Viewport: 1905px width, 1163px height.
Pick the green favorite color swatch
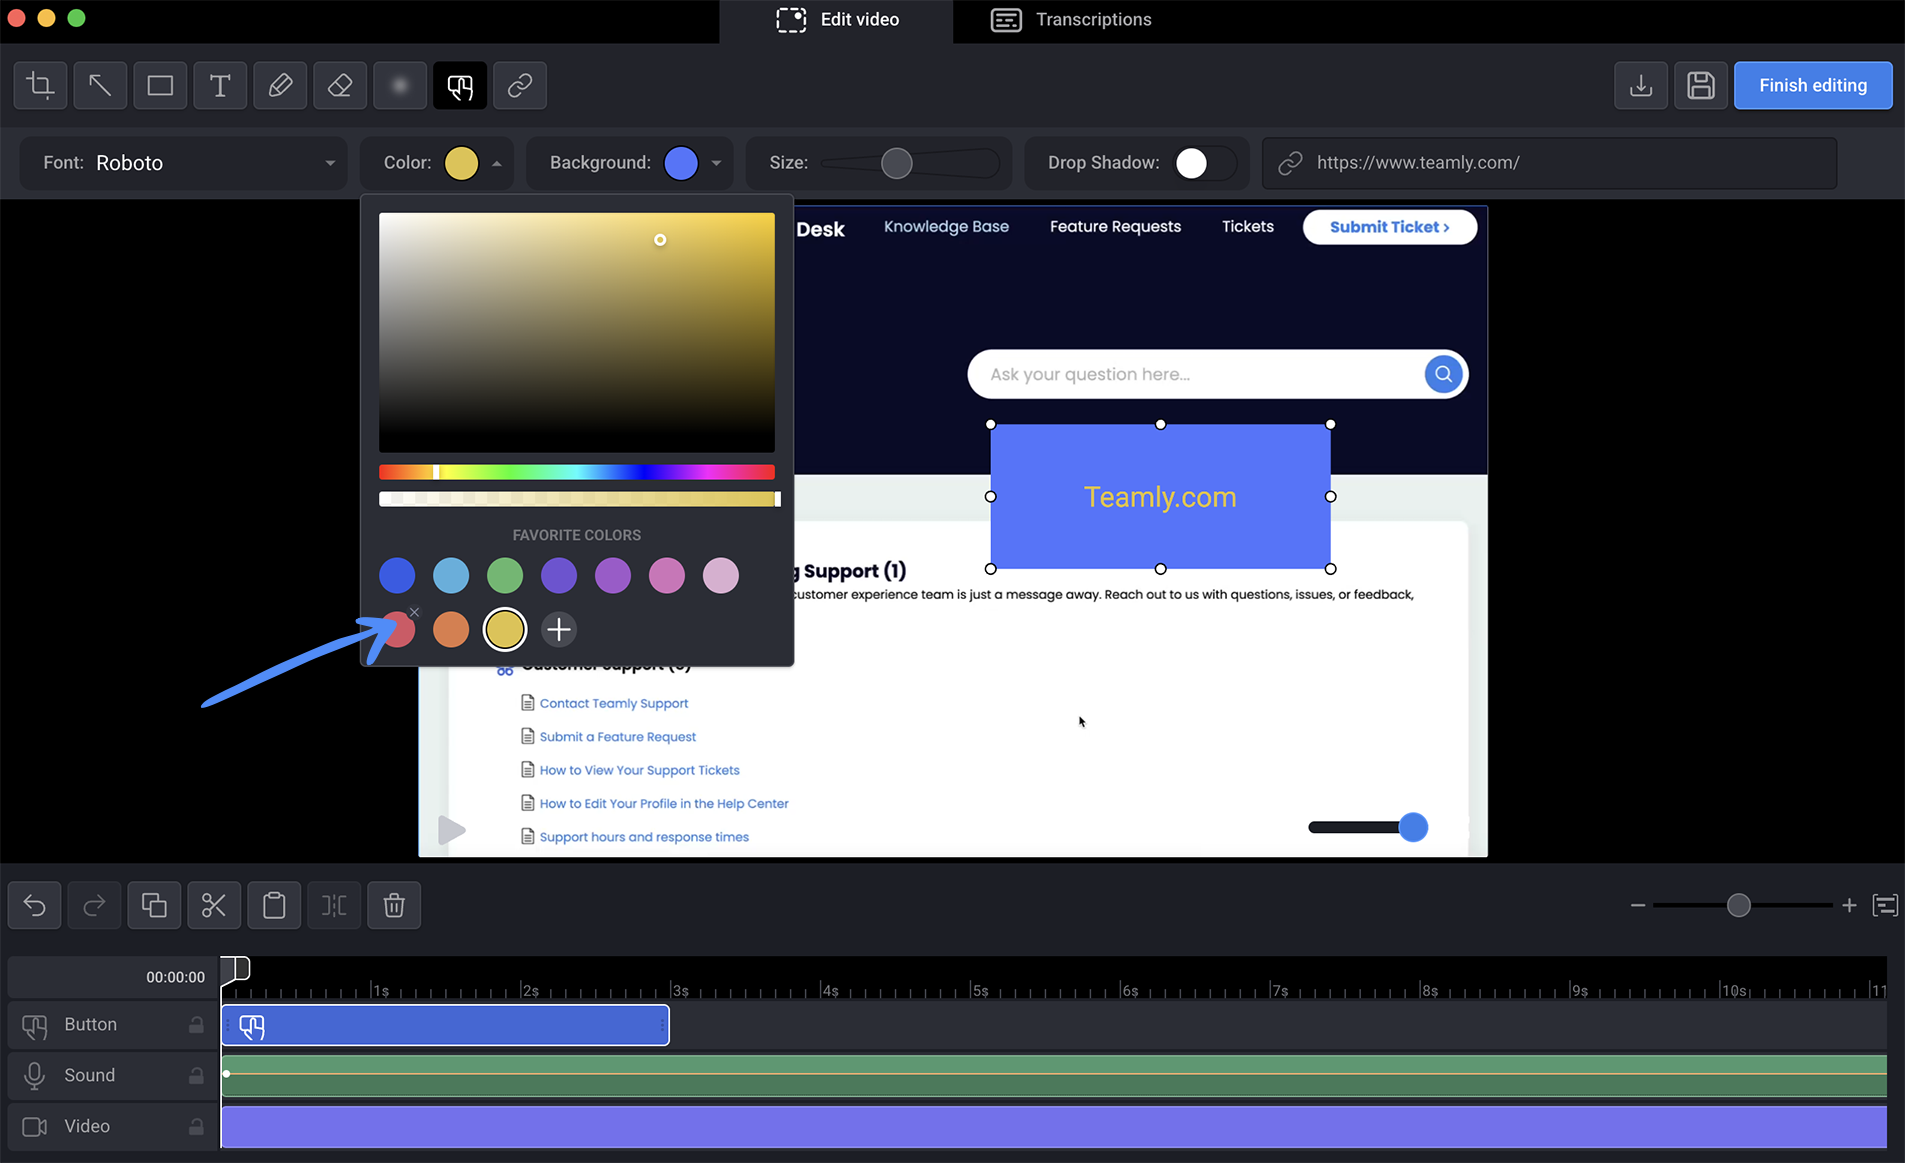click(505, 575)
